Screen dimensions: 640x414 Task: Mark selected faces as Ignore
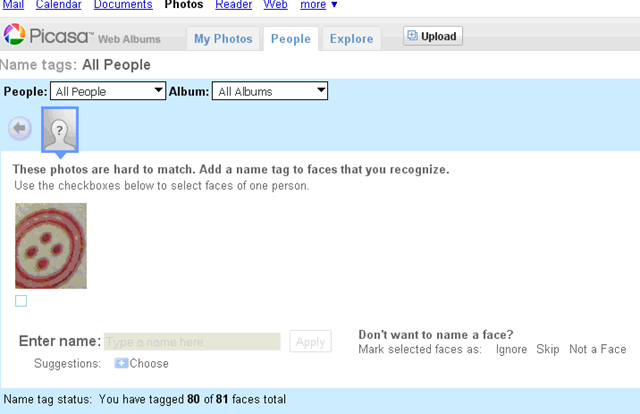(x=511, y=349)
